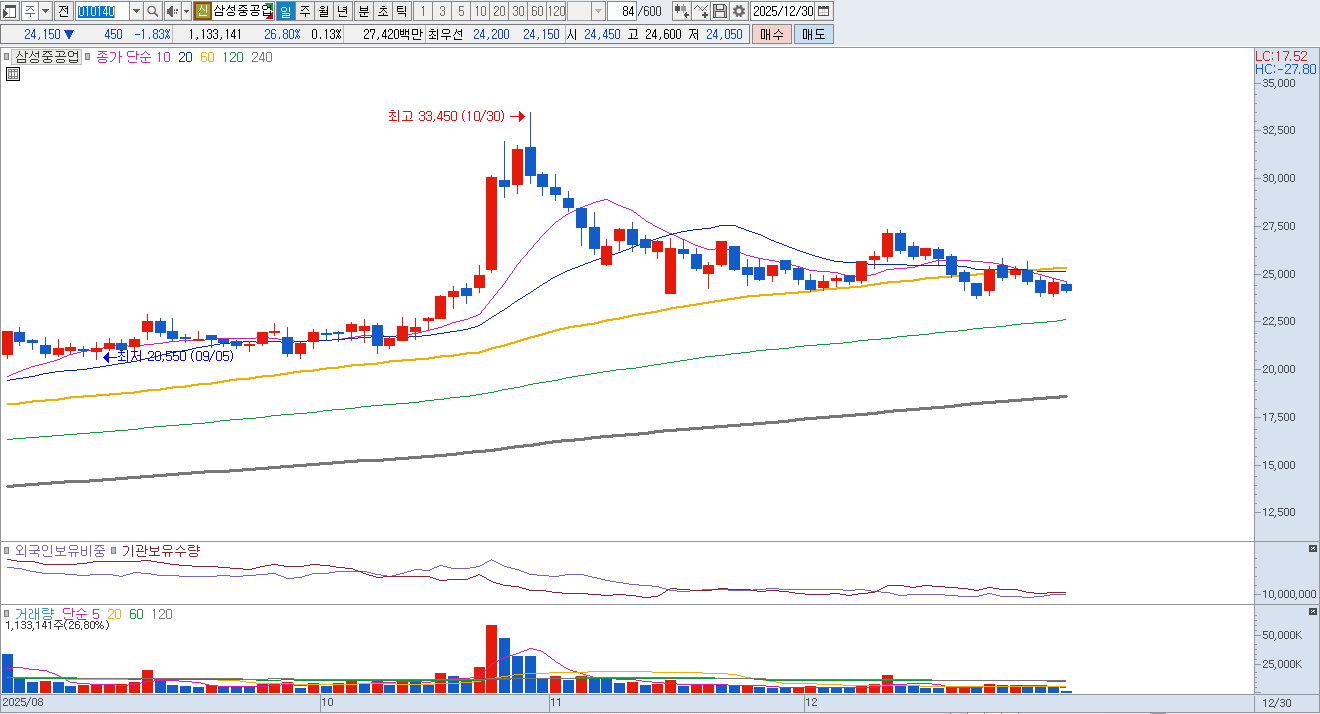Click the stock search magnifier icon
The height and width of the screenshot is (714, 1320).
(x=153, y=11)
